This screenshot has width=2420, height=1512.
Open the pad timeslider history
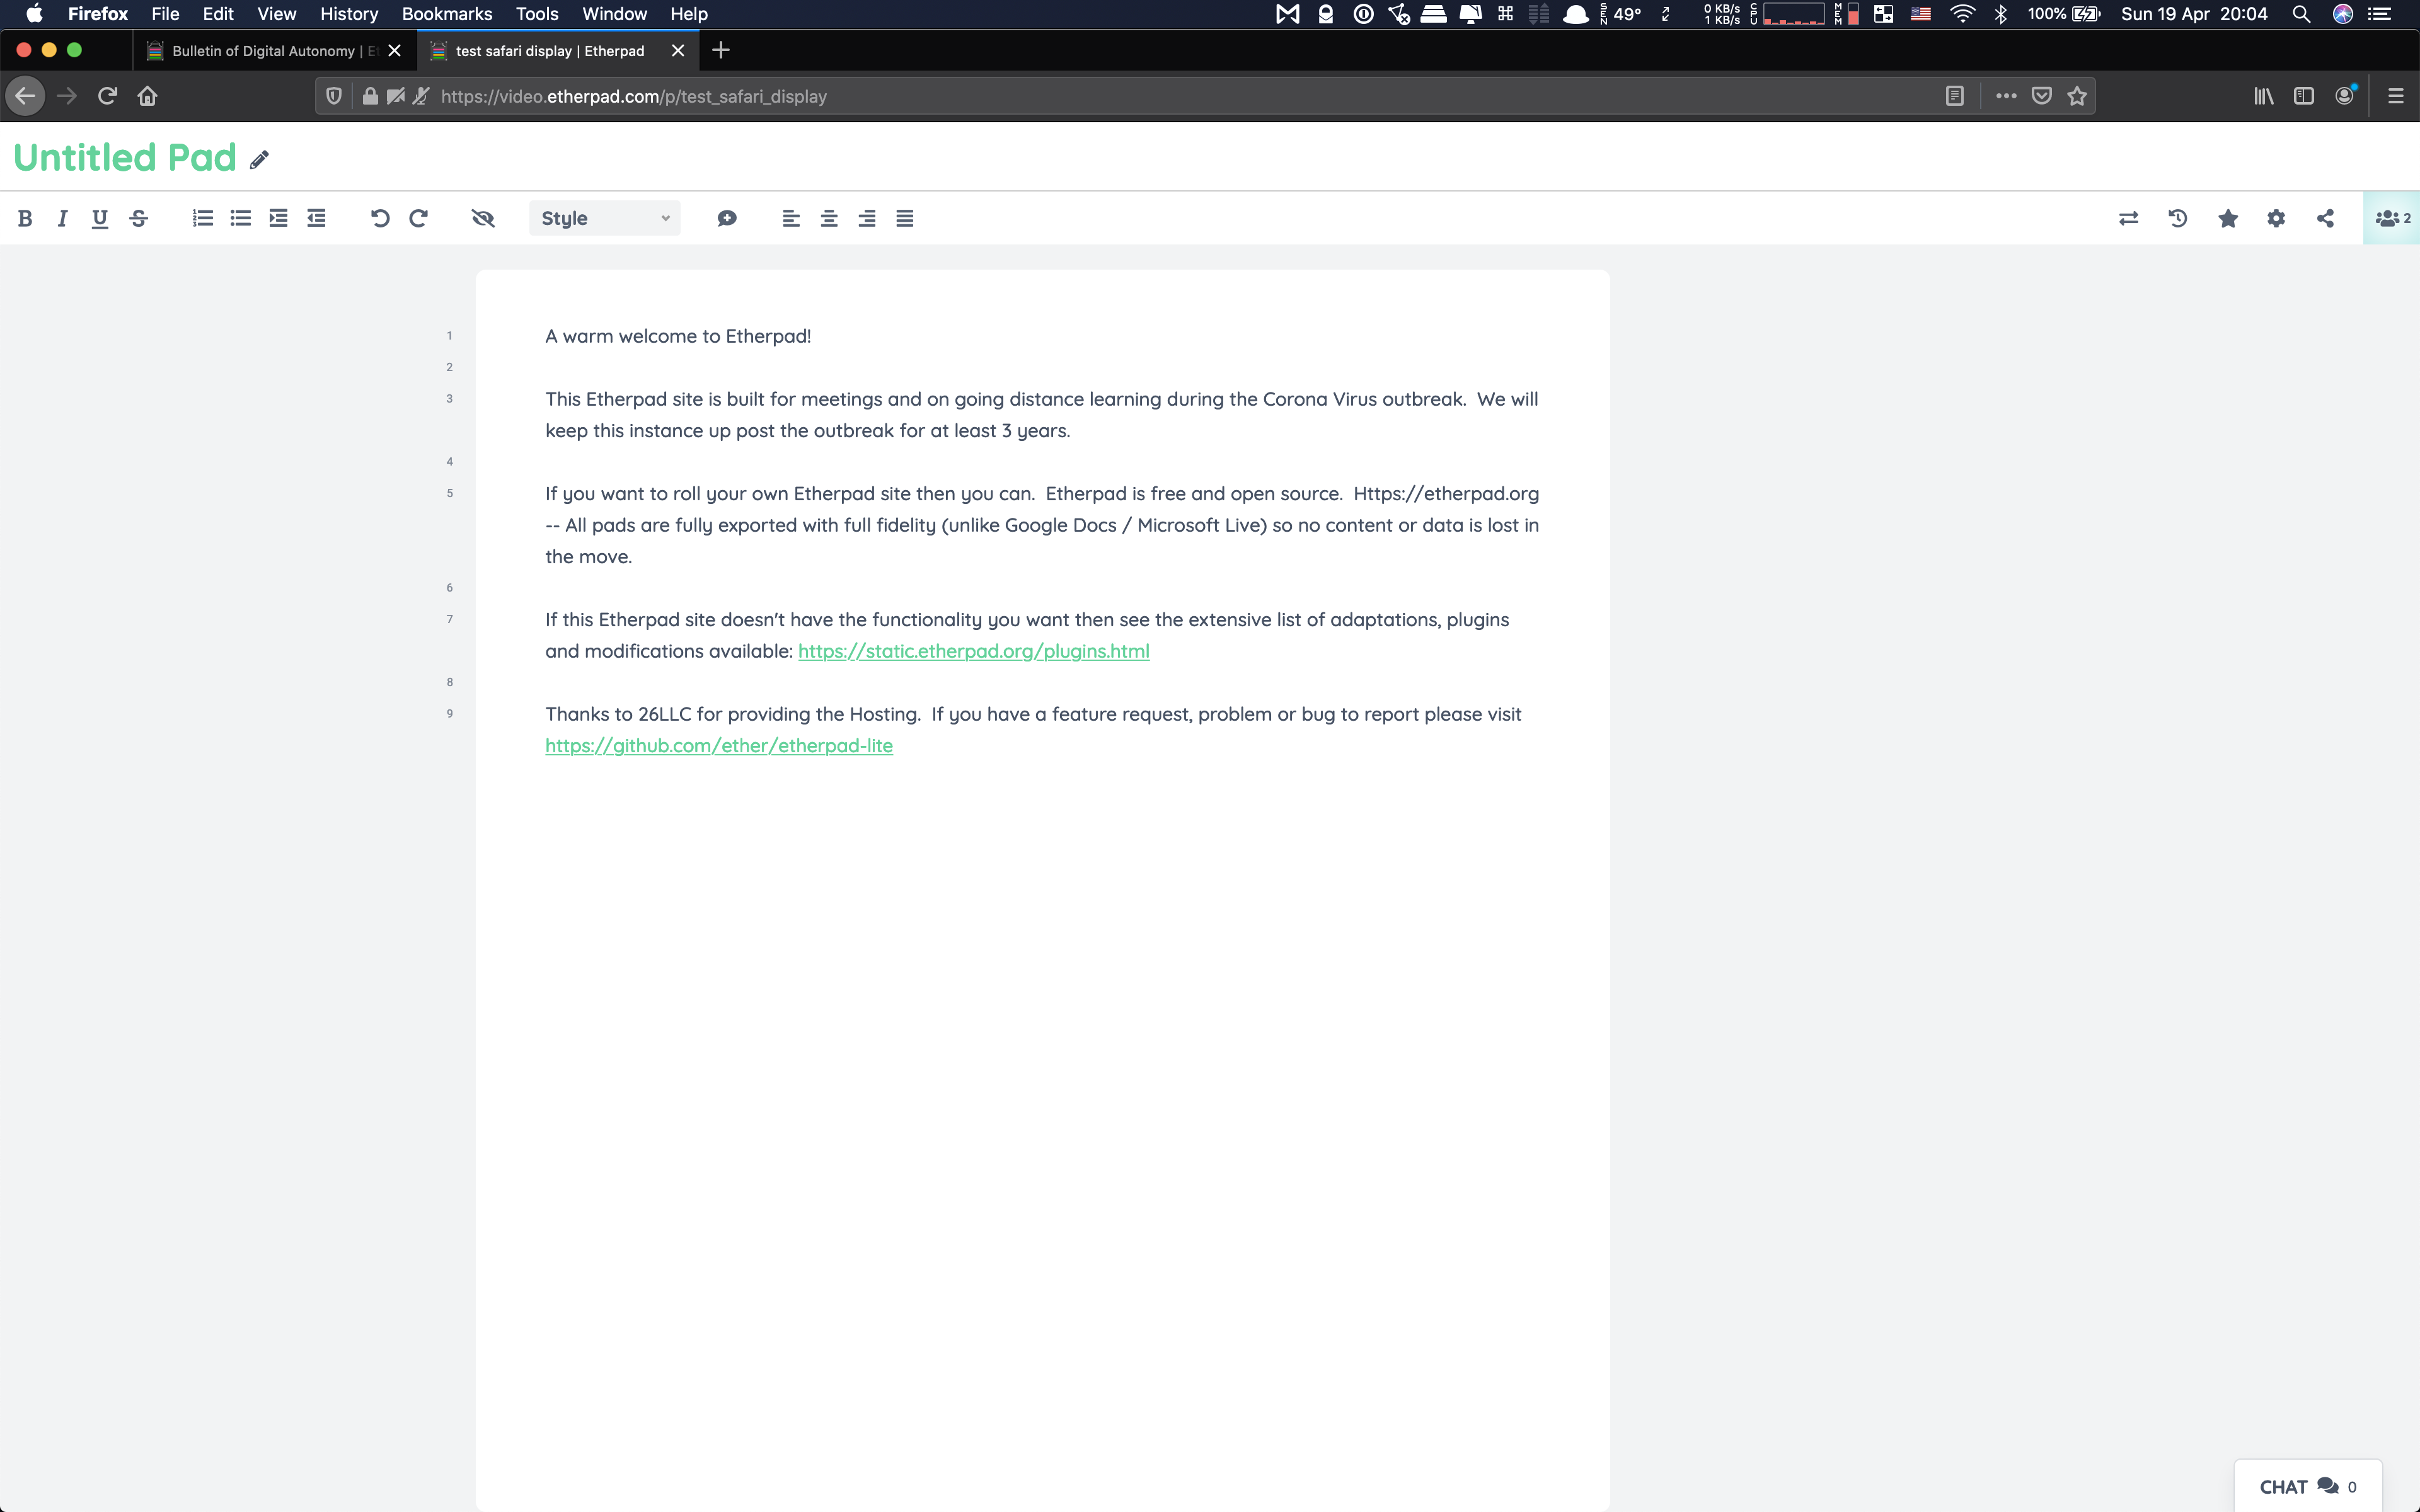(x=2177, y=218)
